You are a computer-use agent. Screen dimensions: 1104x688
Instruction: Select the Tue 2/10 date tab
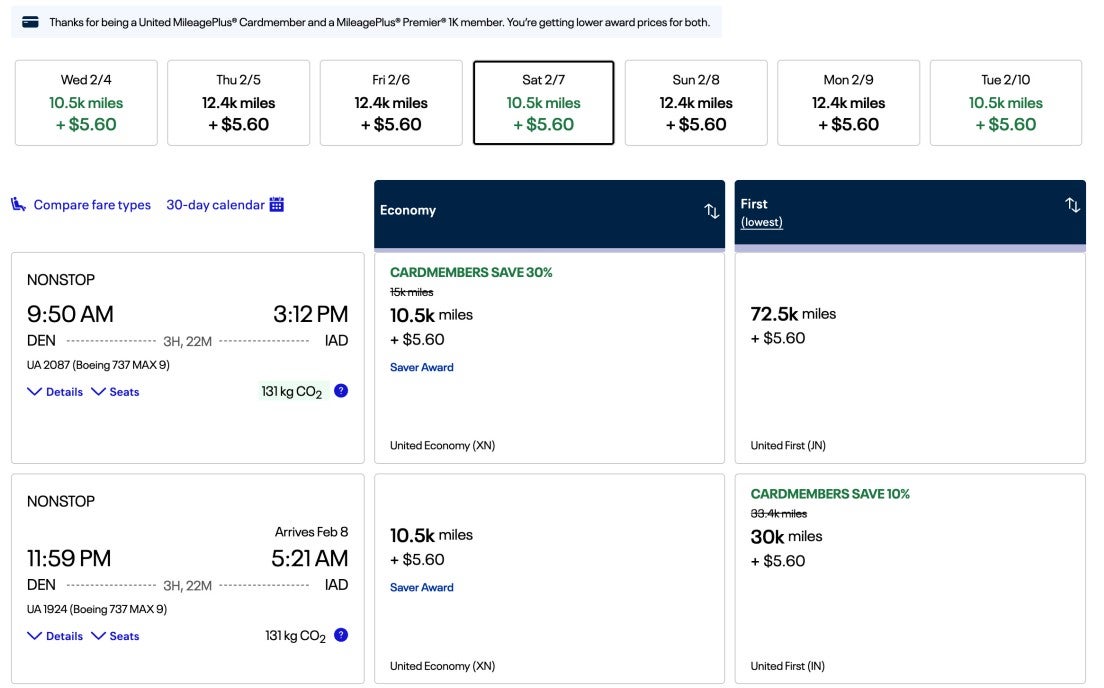tap(1005, 102)
